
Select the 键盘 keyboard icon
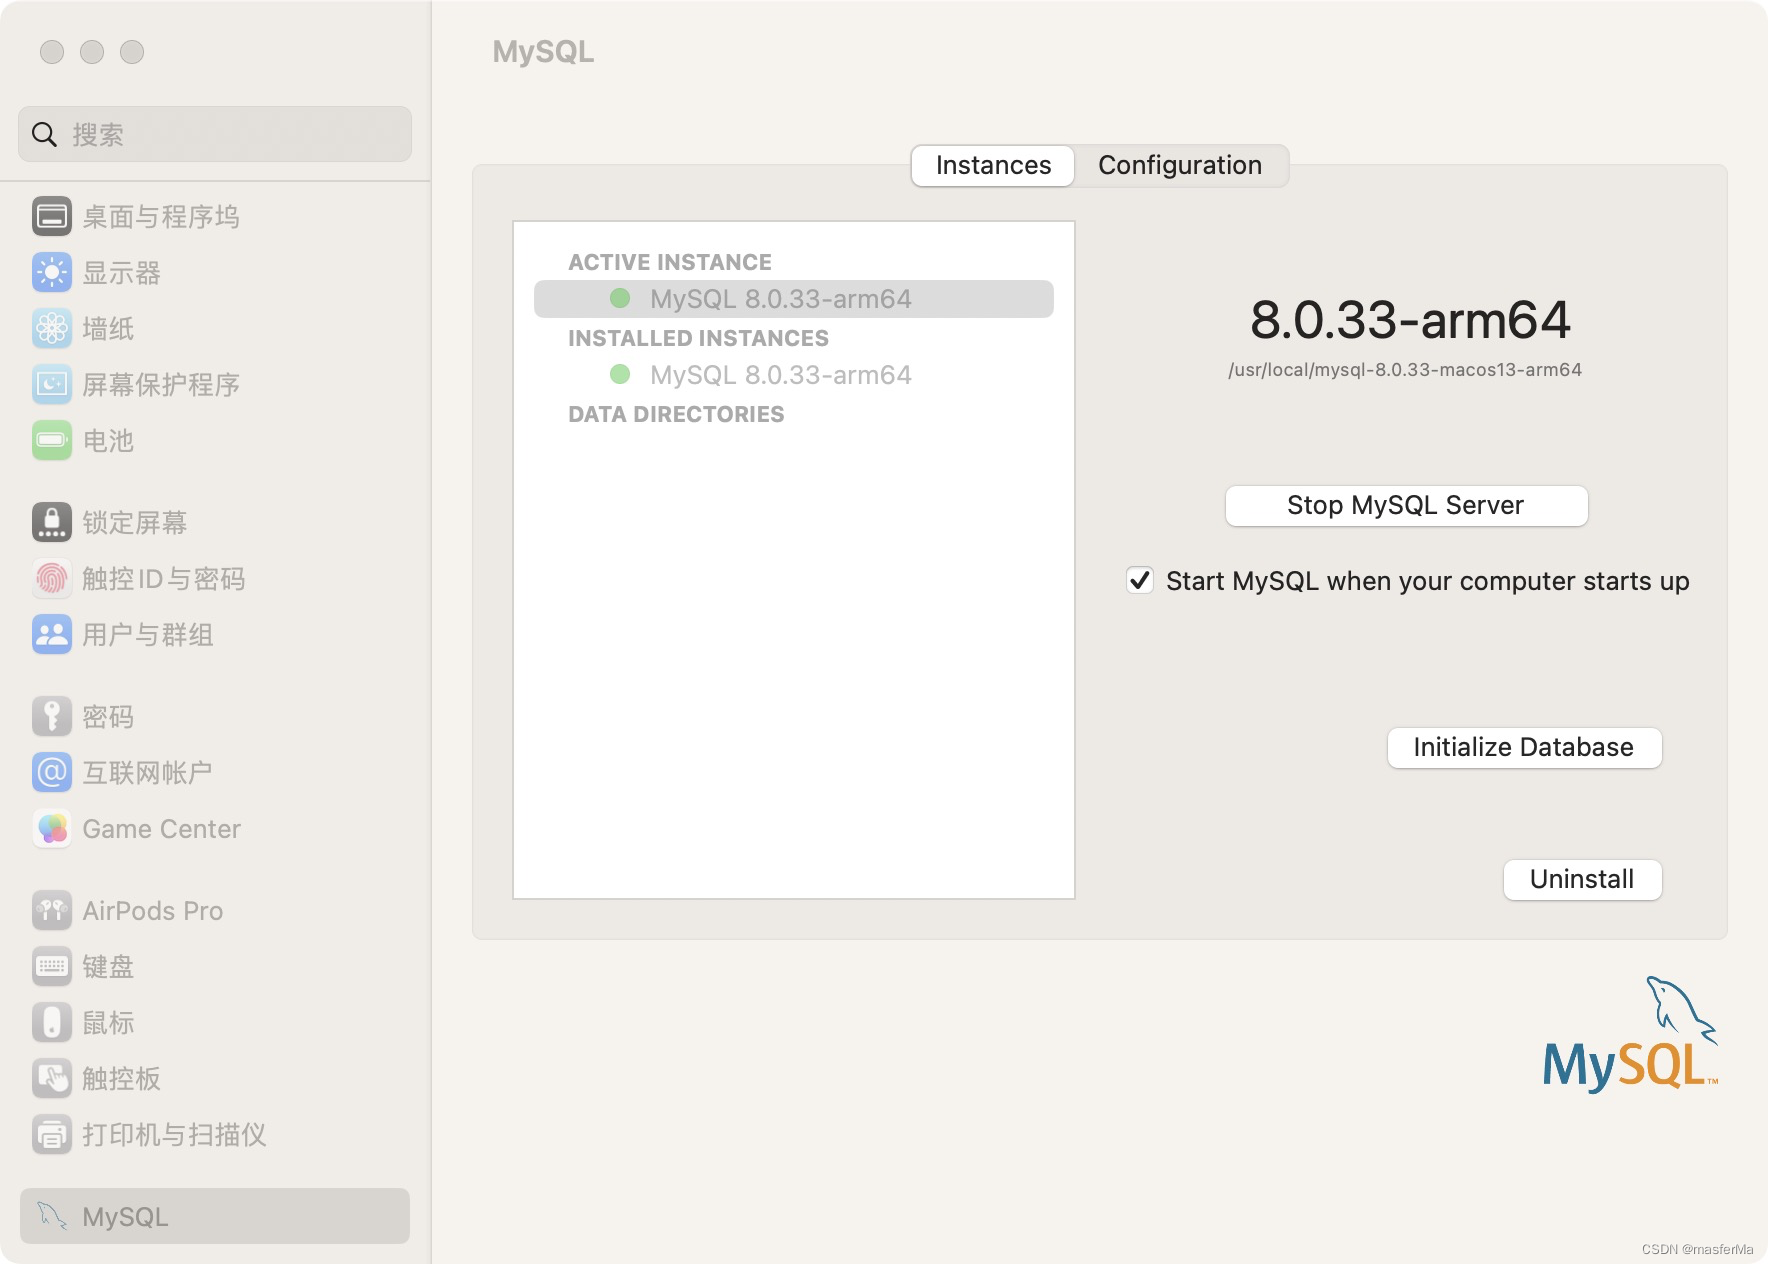tap(51, 966)
